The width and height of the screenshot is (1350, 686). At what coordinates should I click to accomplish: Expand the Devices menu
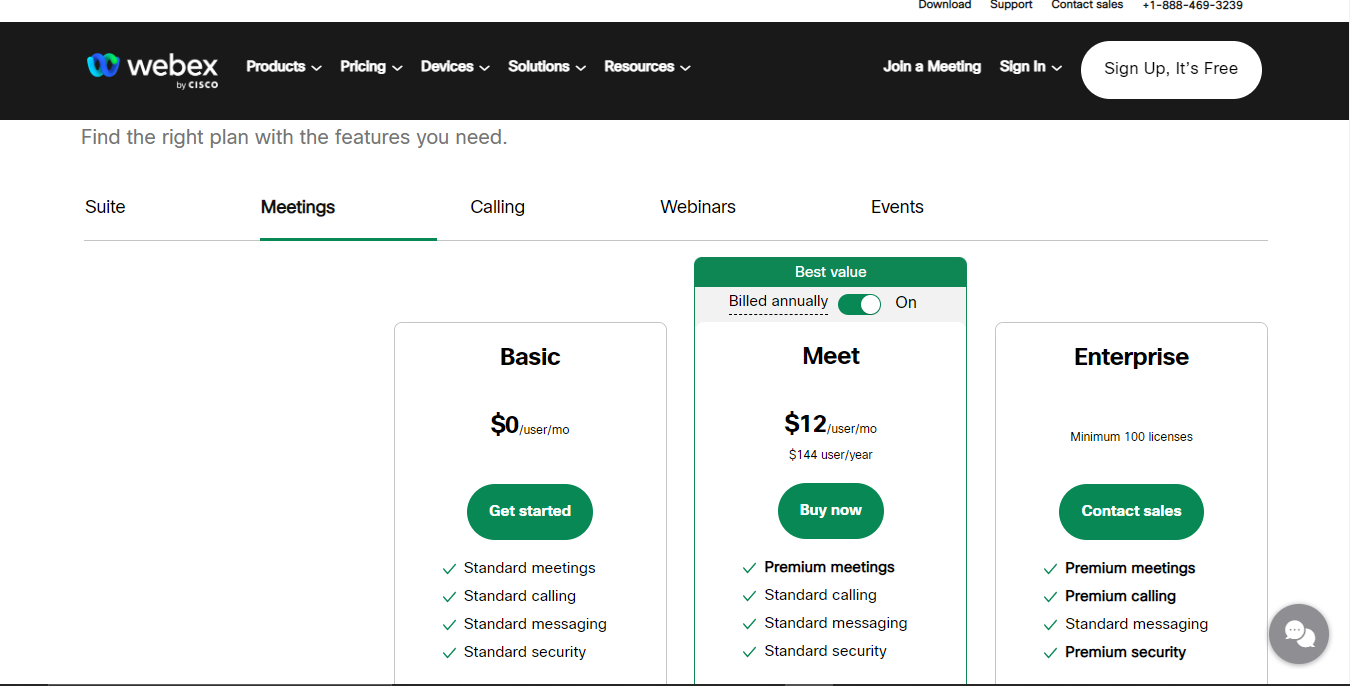[455, 67]
